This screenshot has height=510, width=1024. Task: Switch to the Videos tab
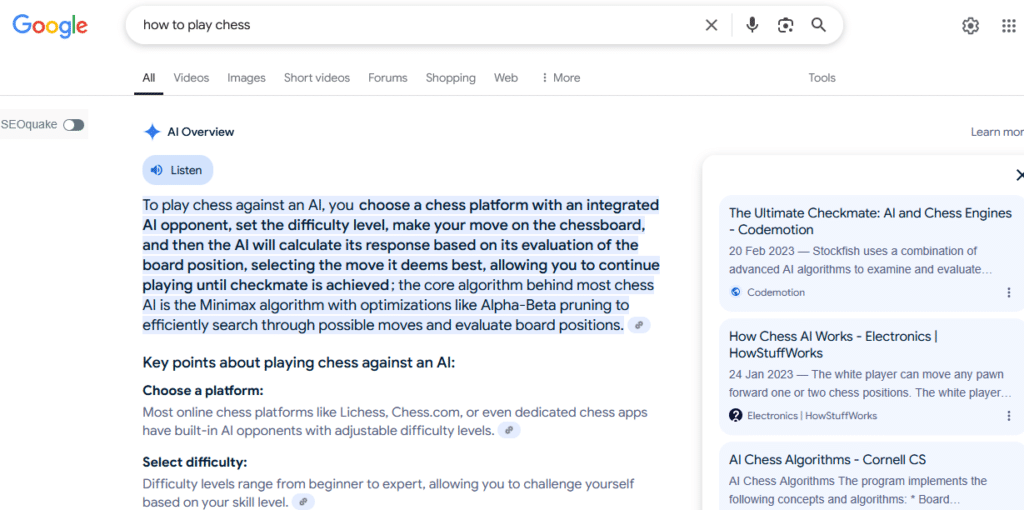(191, 78)
